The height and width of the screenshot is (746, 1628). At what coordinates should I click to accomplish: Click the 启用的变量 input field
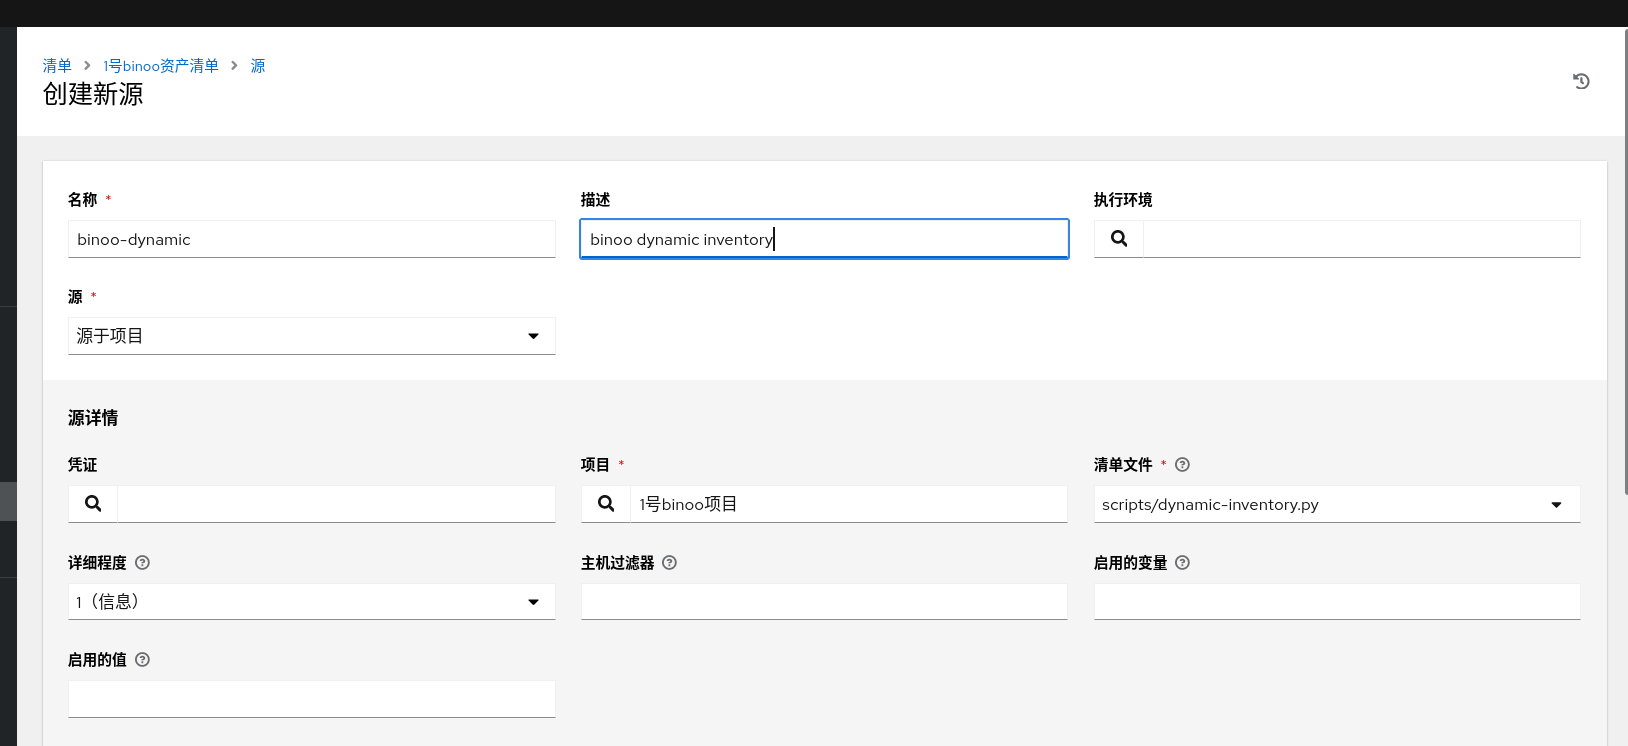click(x=1337, y=601)
